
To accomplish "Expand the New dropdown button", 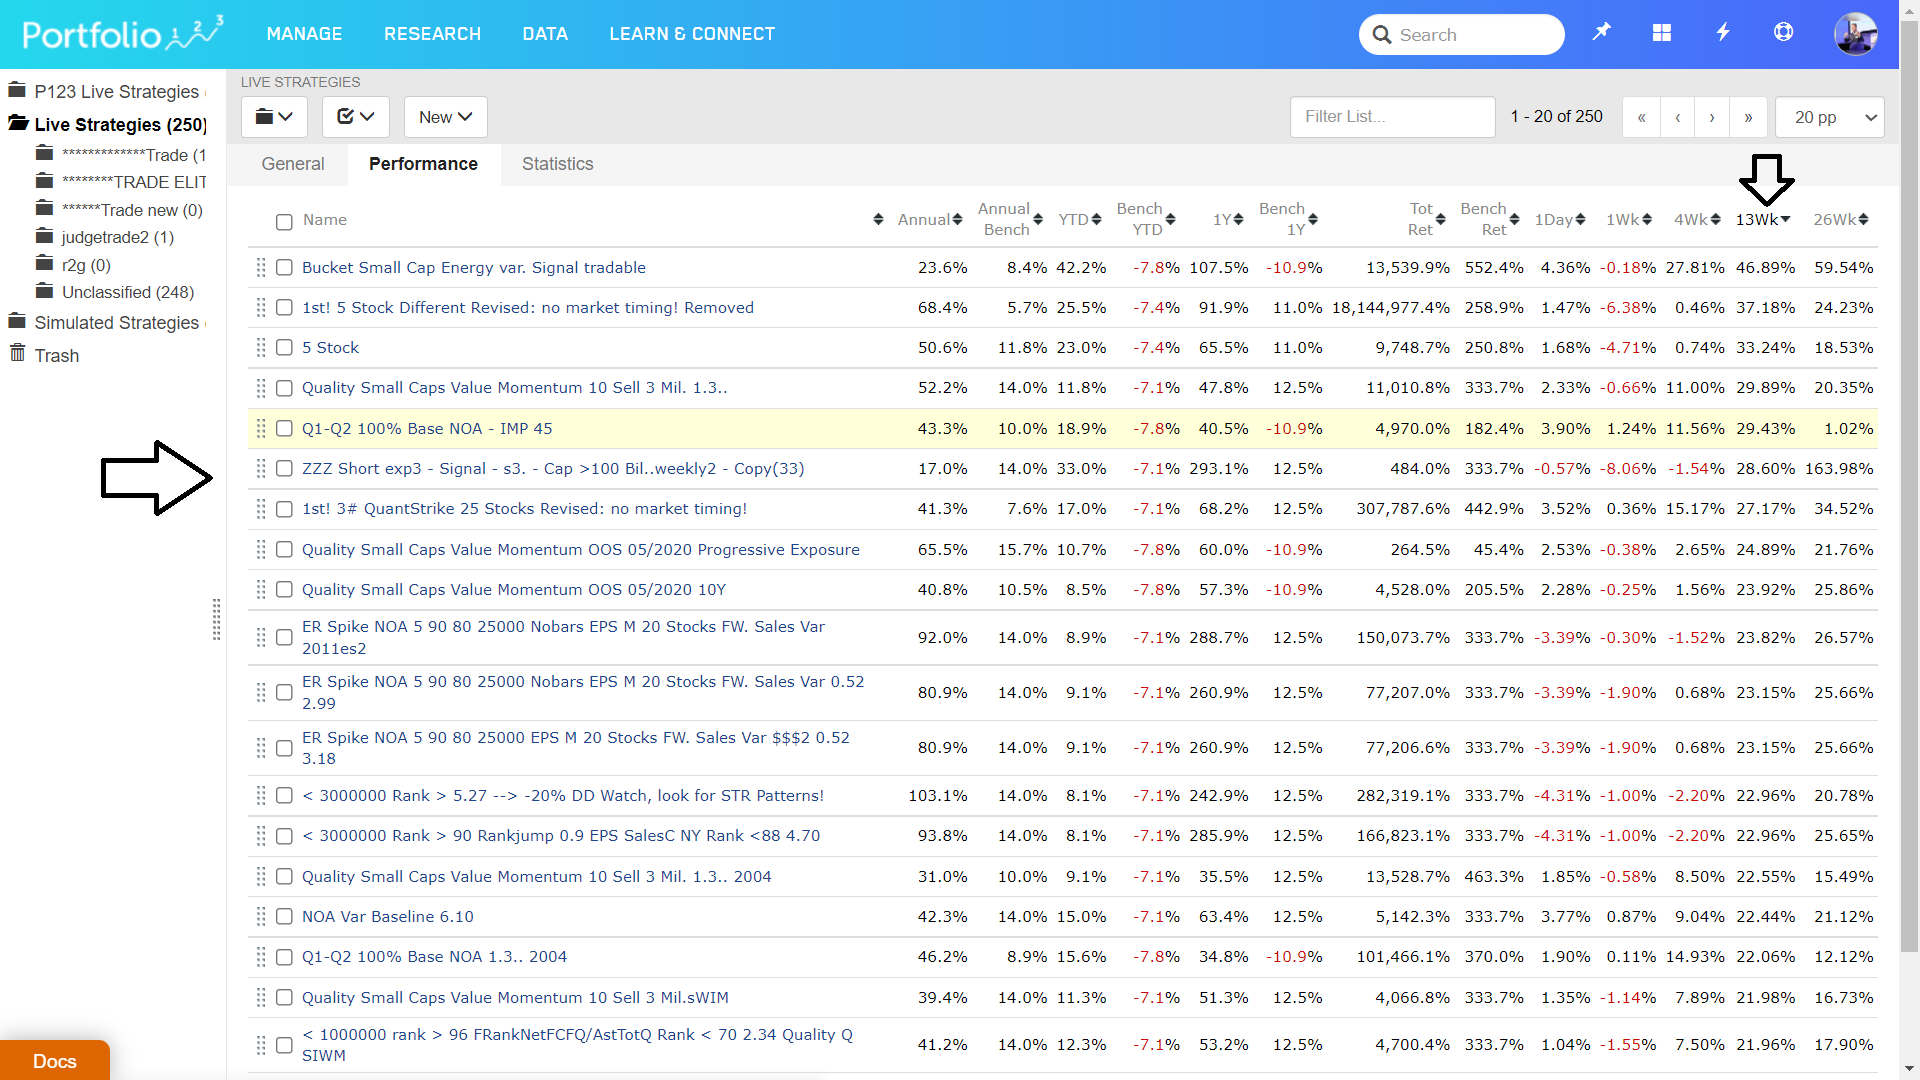I will point(445,117).
